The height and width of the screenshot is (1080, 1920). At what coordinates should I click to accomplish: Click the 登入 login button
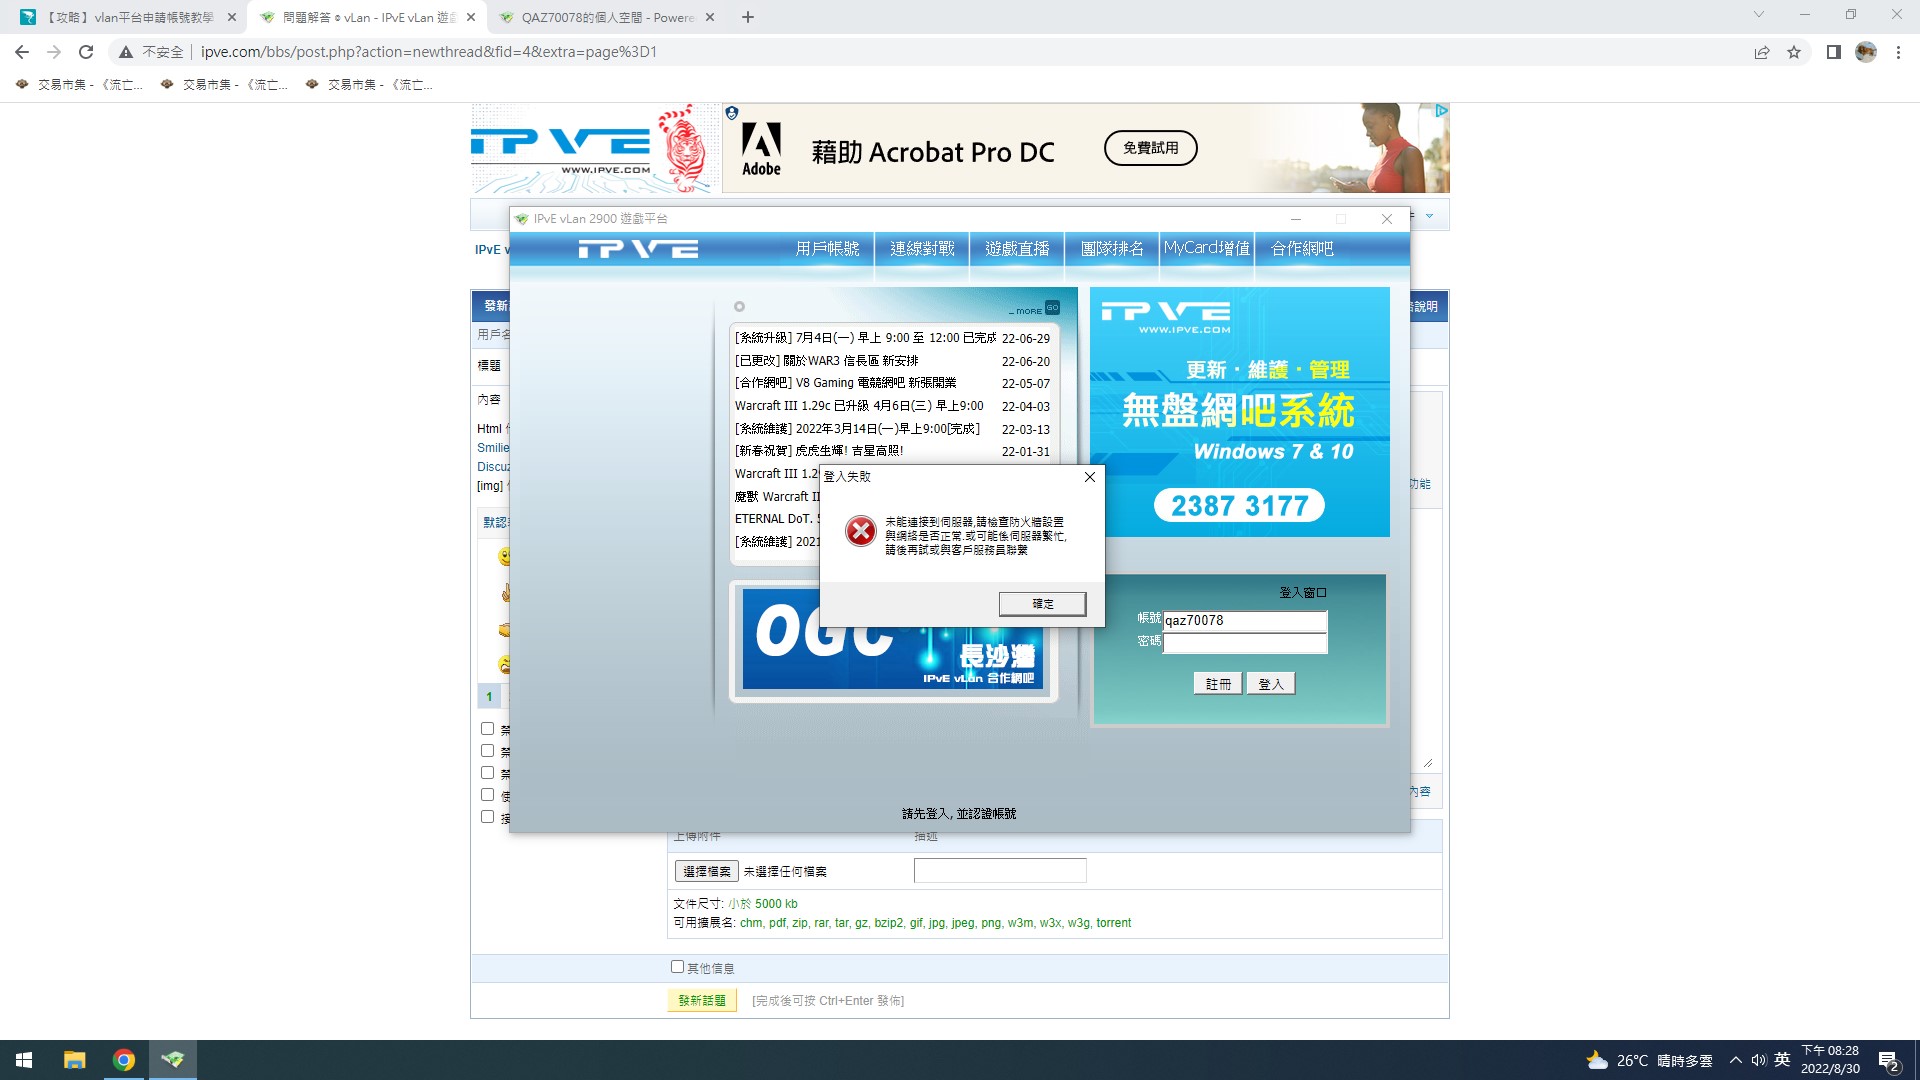(1270, 684)
